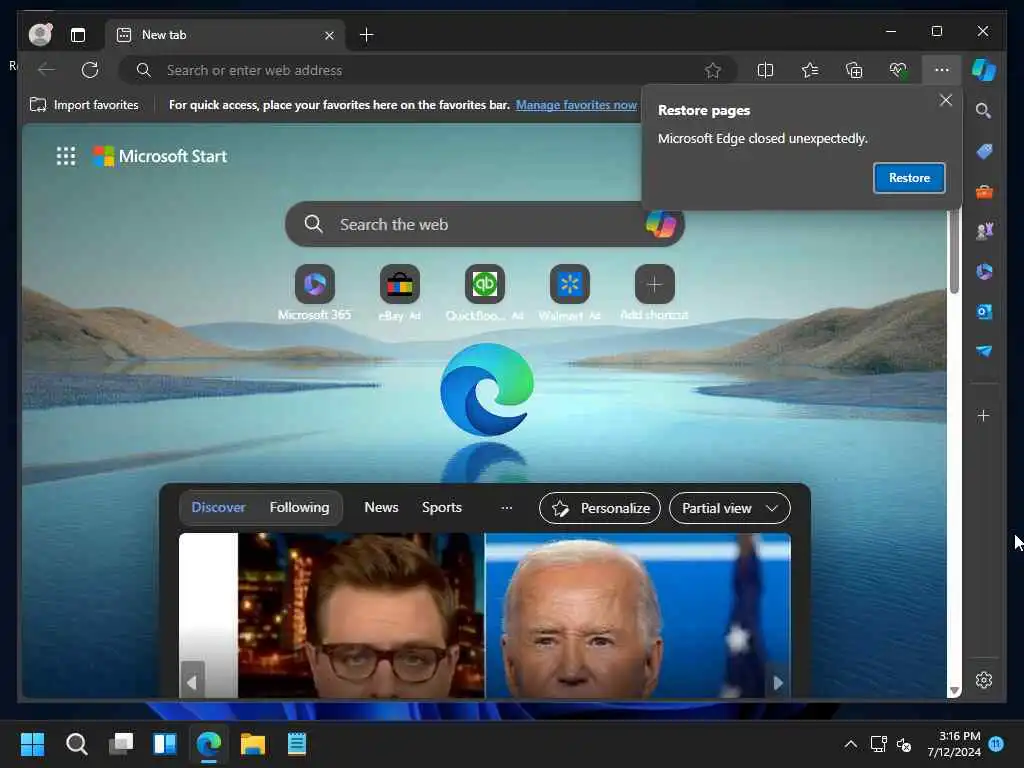Open sidebar Games chess icon
The height and width of the screenshot is (768, 1024).
tap(984, 231)
